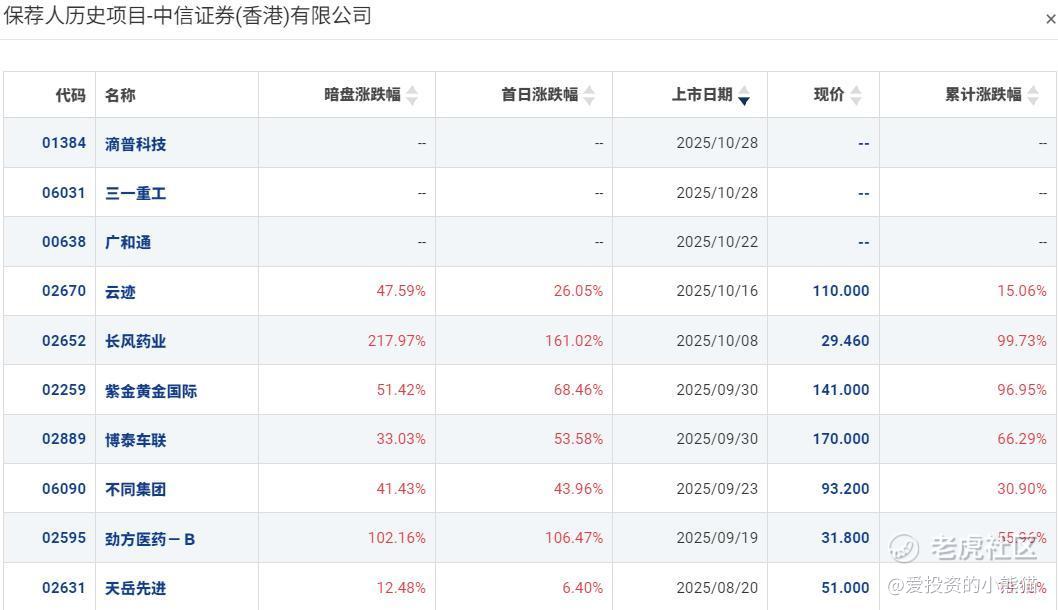Select stock code 02670
This screenshot has height=610, width=1058.
tap(64, 291)
